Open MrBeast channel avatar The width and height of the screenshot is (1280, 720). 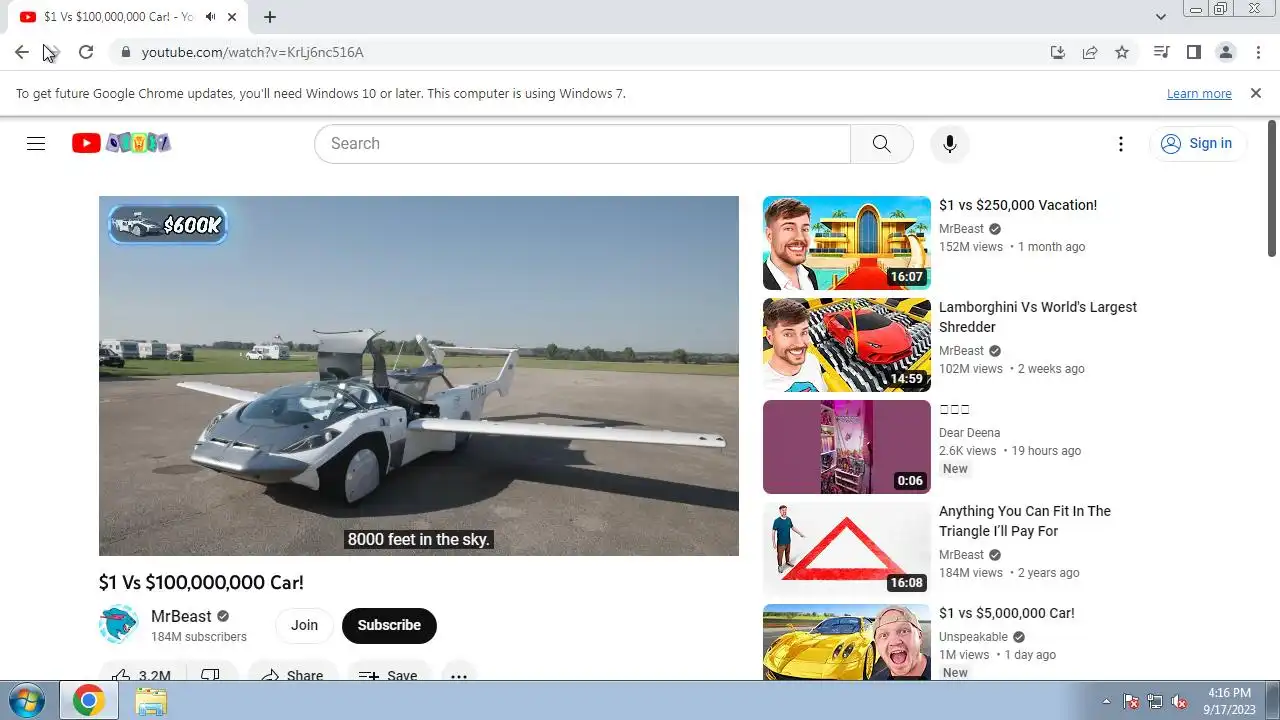pos(118,624)
